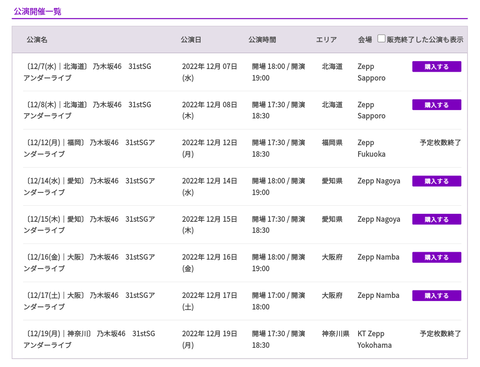This screenshot has height=367, width=480.
Task: Click date 2022年 12月 16日 (金)
Action: [209, 263]
